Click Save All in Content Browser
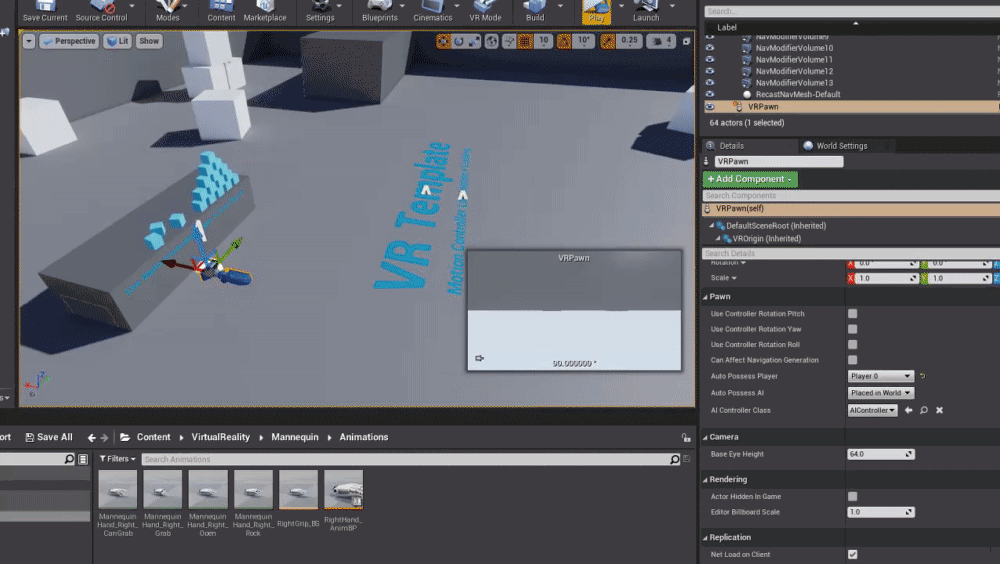This screenshot has height=564, width=1000. point(48,437)
